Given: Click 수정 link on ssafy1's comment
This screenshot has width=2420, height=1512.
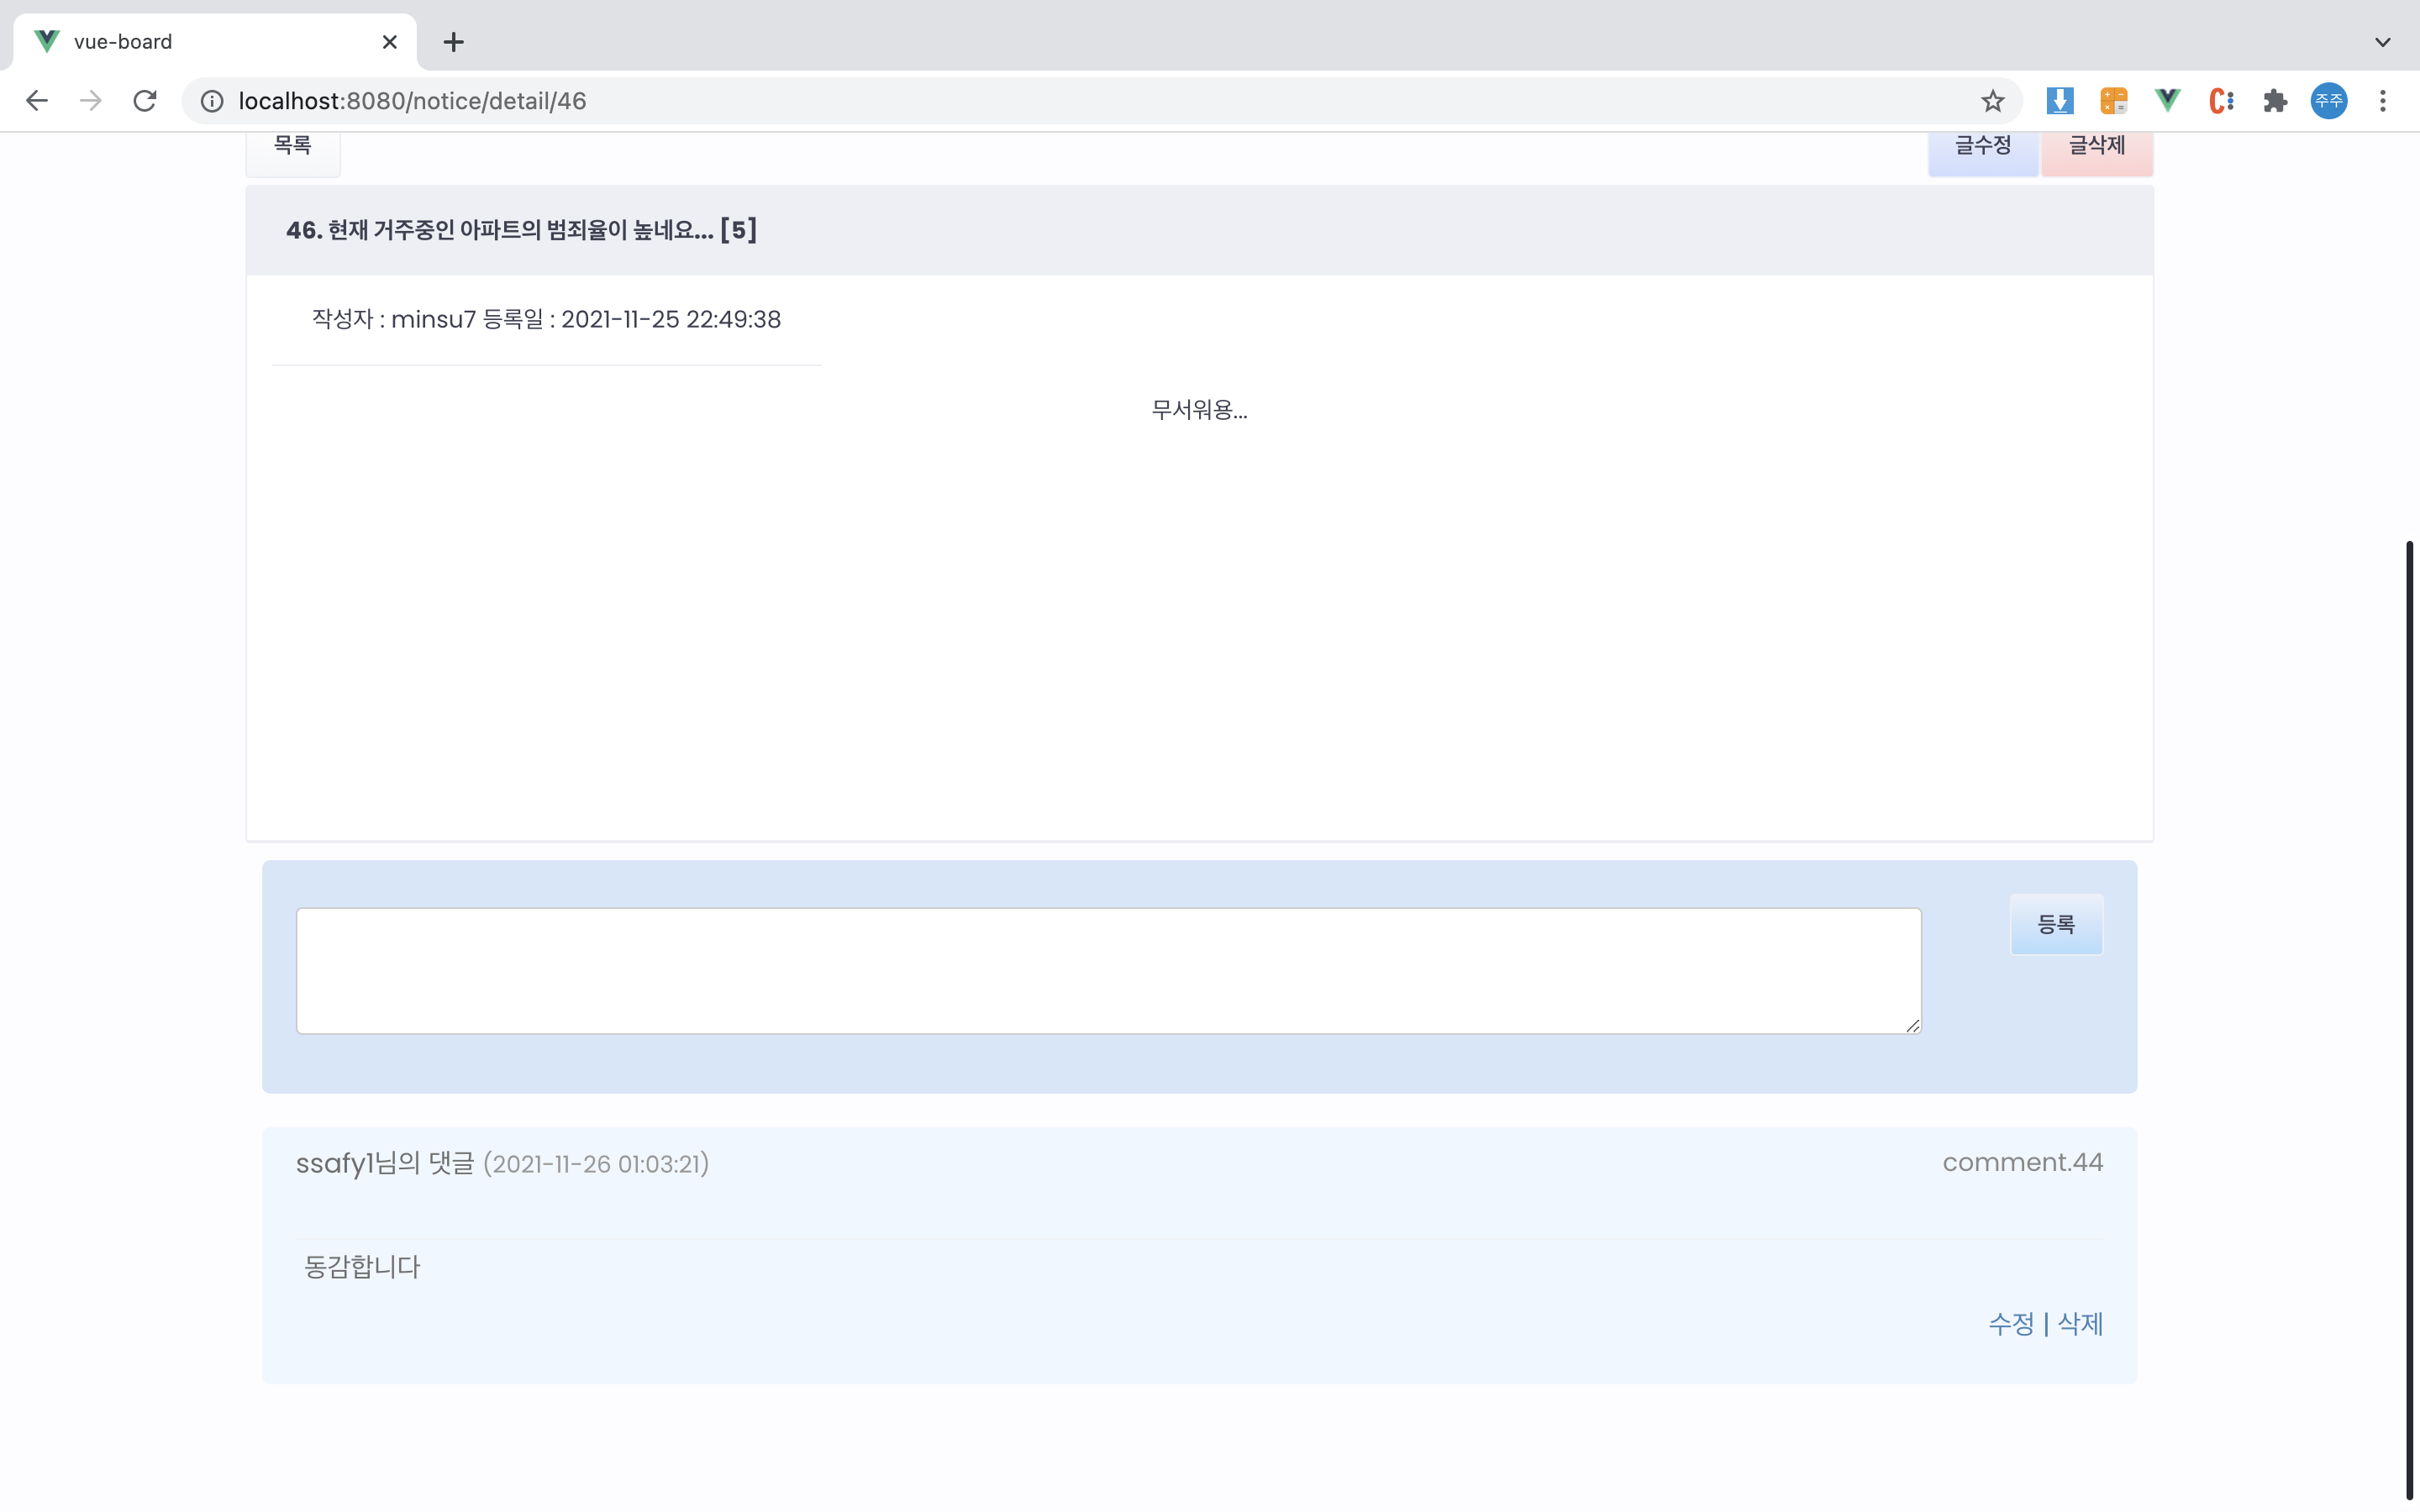Looking at the screenshot, I should [x=2010, y=1324].
